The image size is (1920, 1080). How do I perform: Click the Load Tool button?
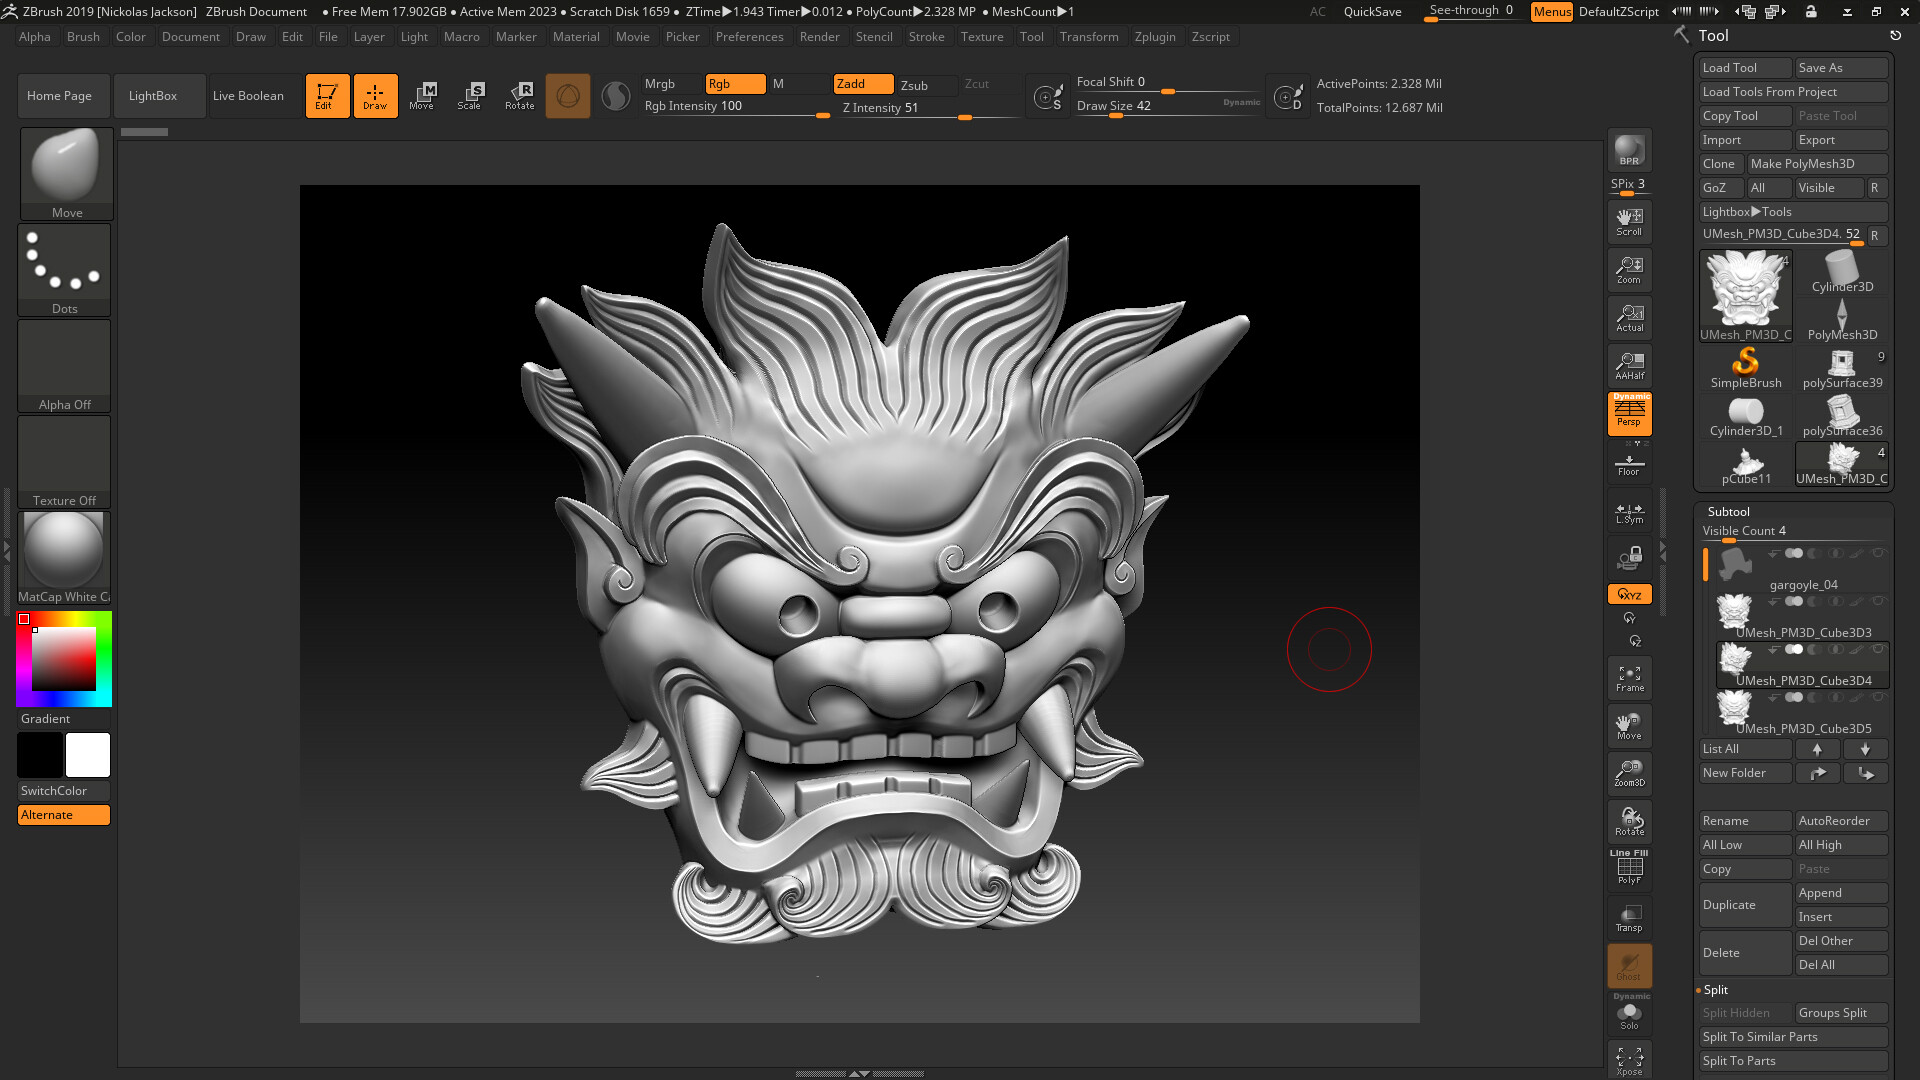click(x=1745, y=68)
